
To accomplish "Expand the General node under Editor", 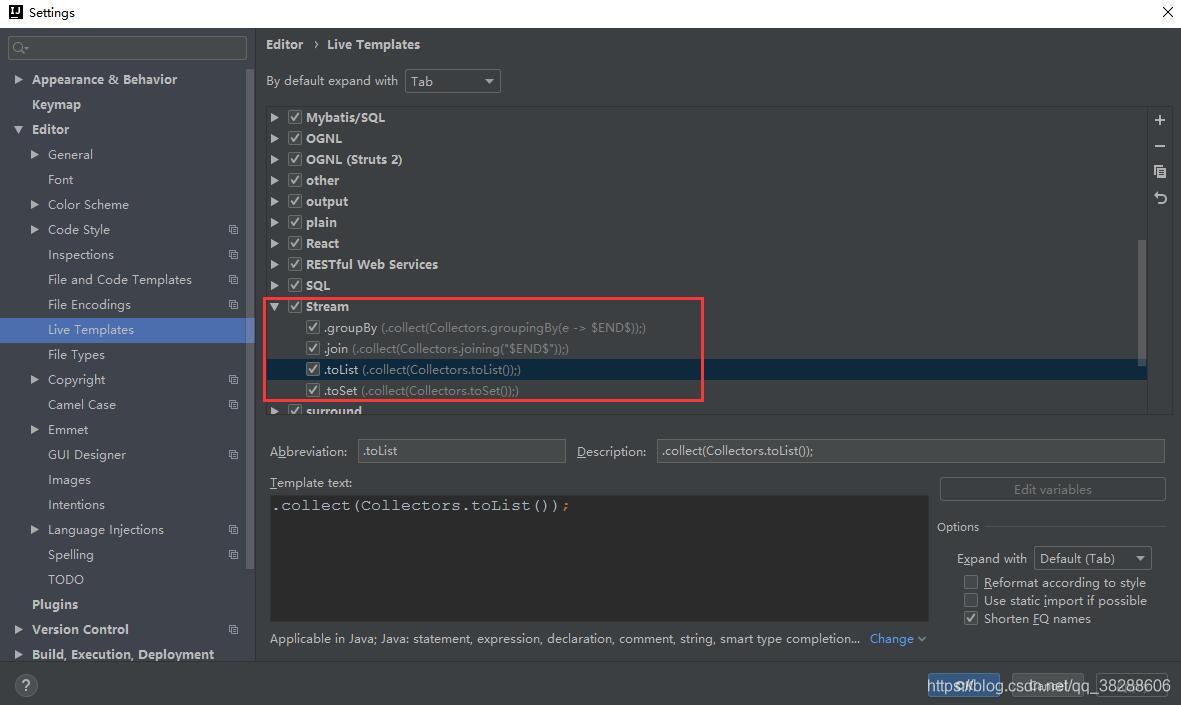I will point(35,154).
